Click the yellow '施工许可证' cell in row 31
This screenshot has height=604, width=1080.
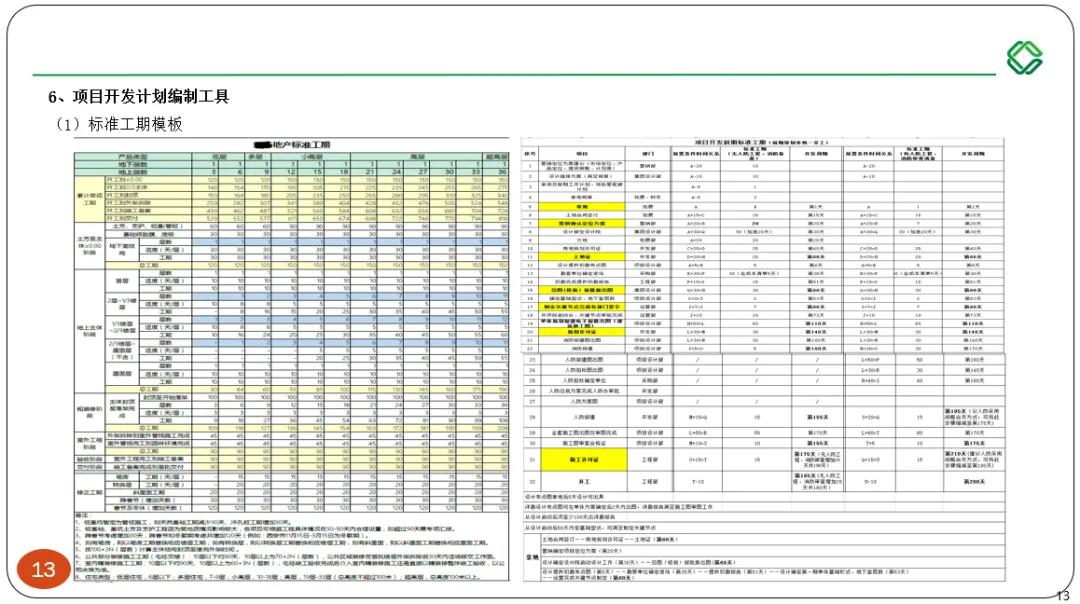583,459
